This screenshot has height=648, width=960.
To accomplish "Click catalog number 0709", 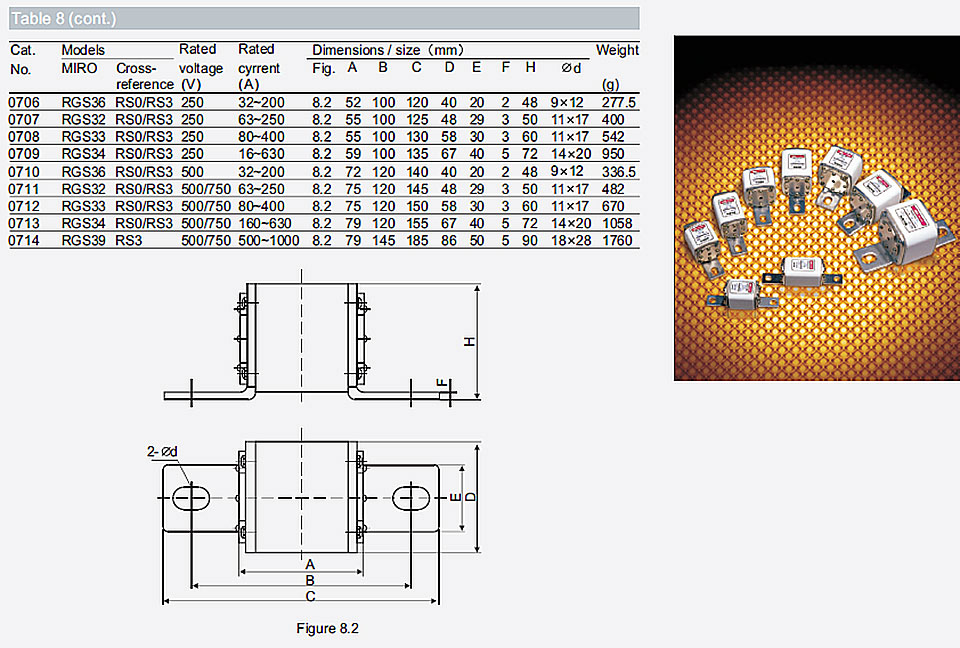I will [x=24, y=154].
